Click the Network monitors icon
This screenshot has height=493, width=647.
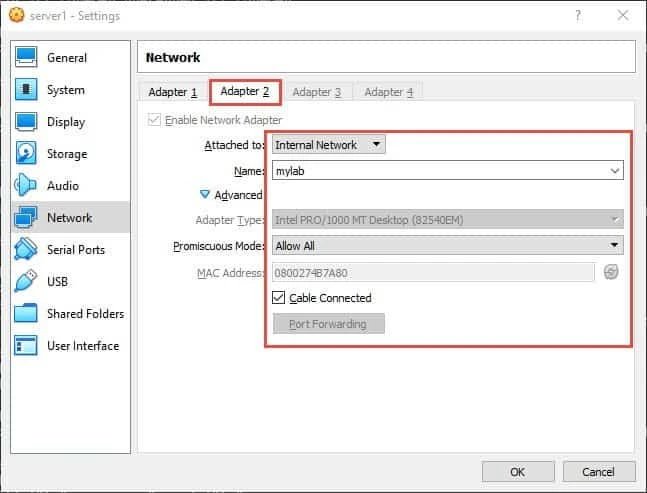click(x=26, y=217)
